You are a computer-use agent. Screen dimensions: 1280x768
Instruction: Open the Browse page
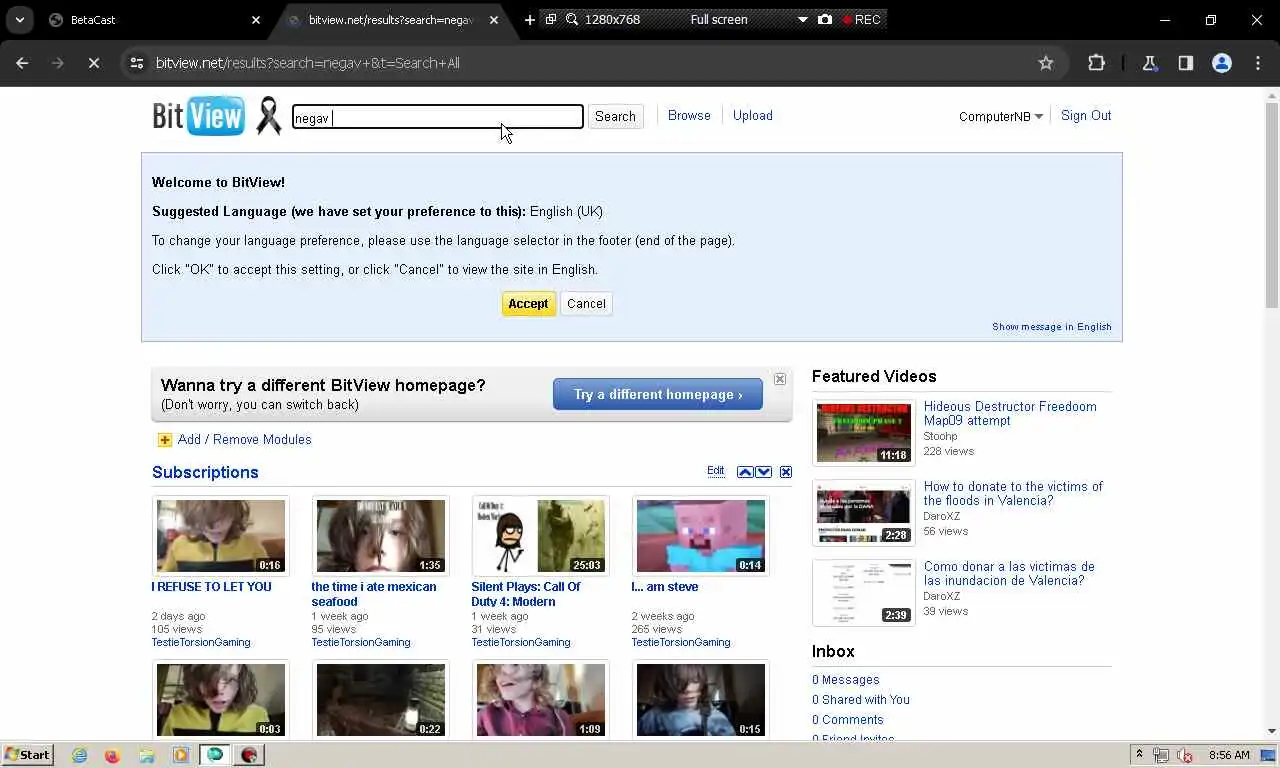tap(689, 115)
